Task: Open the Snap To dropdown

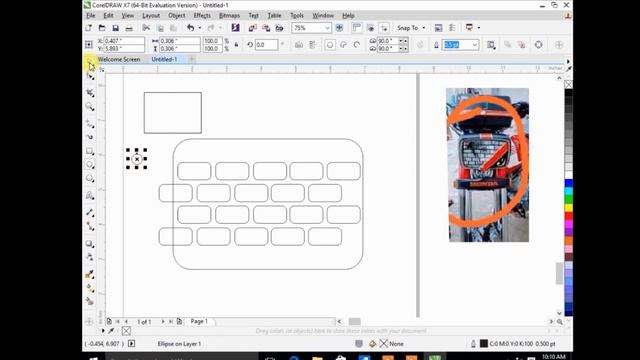Action: 411,28
